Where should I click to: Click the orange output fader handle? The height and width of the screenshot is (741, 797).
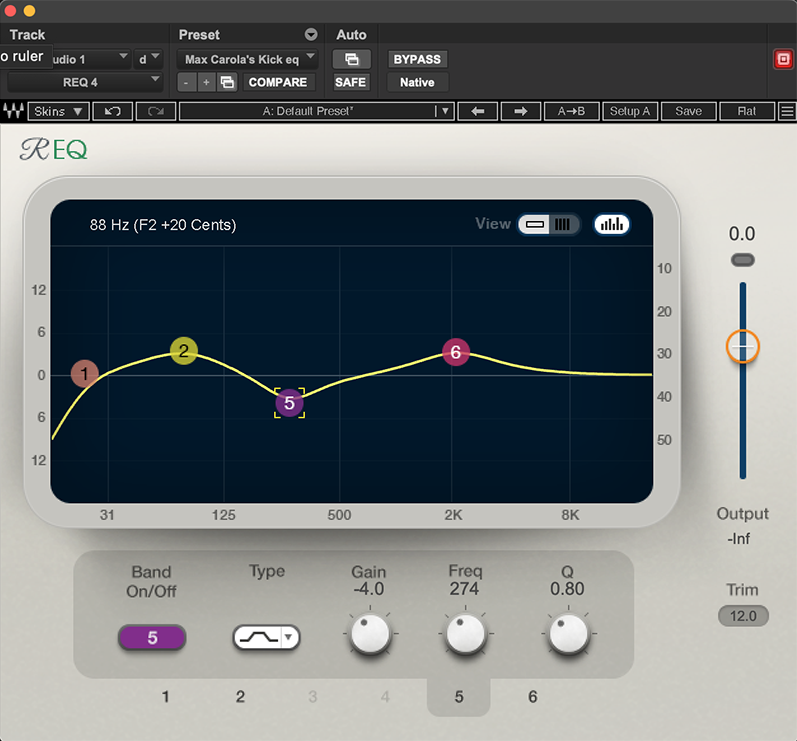point(742,346)
